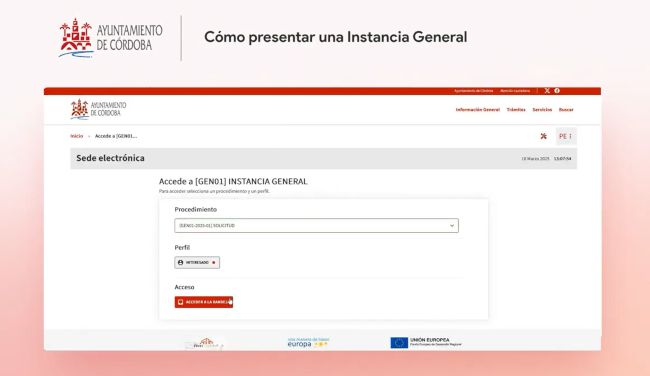Open the PE user menu
This screenshot has height=376, width=650.
[566, 136]
